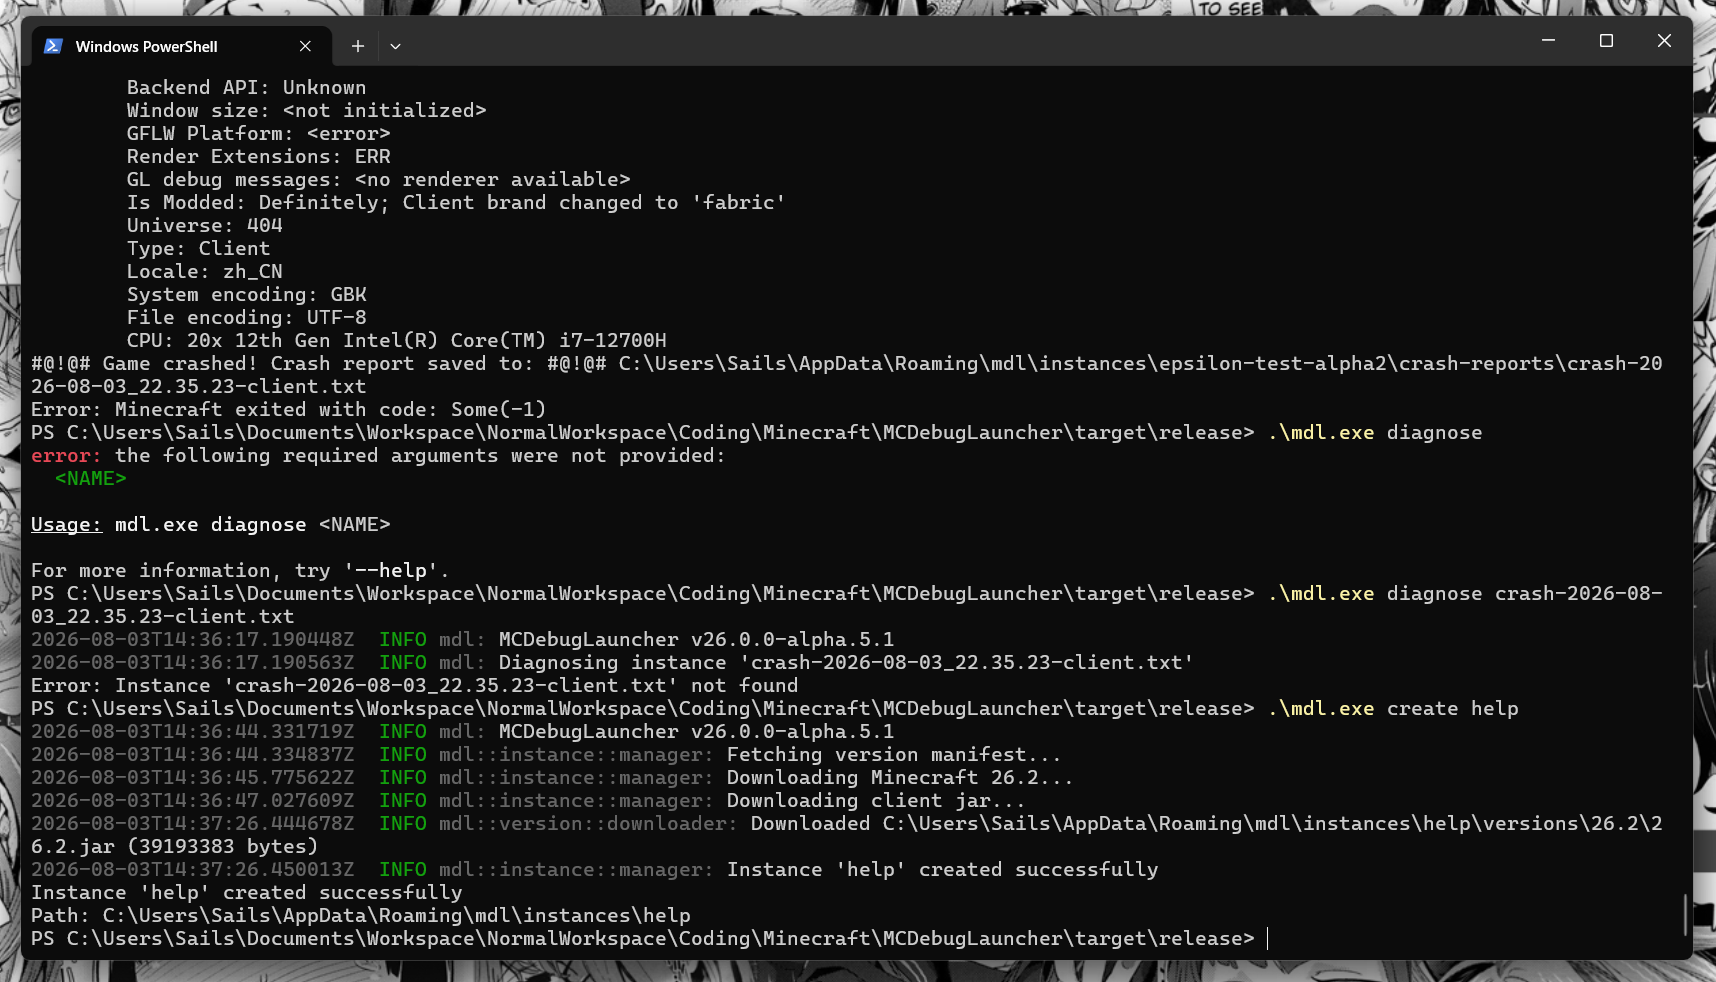Click timestamp '2026-08-03T14:36:17.190448Z'
The height and width of the screenshot is (982, 1716).
pos(192,640)
